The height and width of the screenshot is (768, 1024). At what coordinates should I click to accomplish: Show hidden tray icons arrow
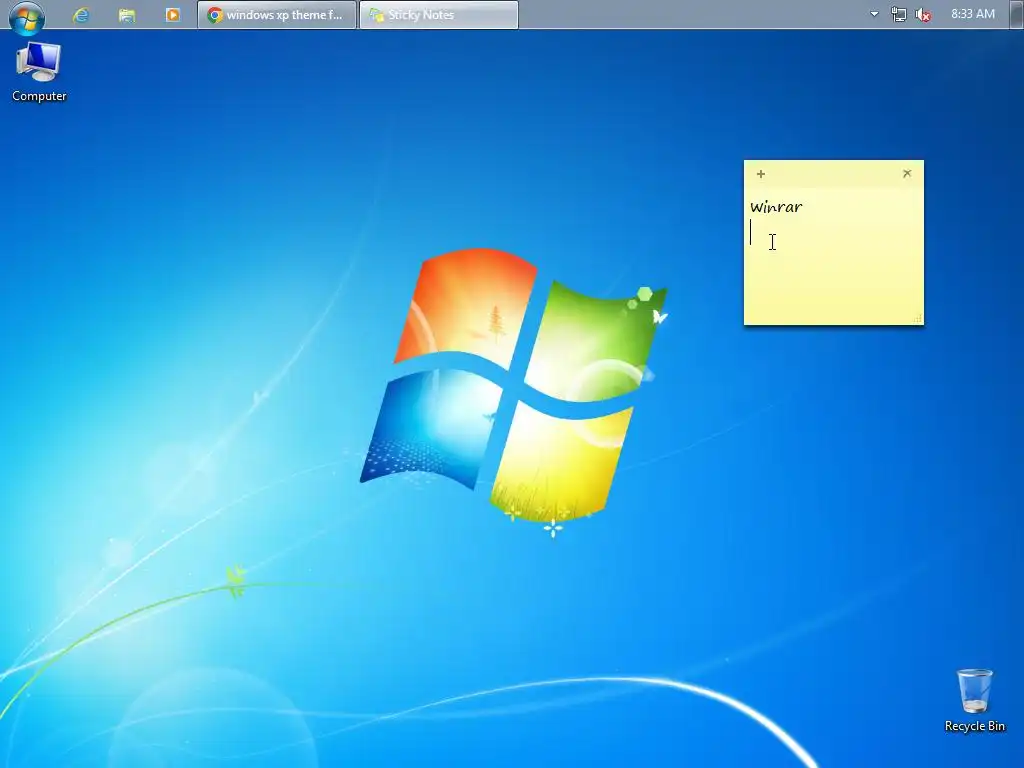[874, 14]
